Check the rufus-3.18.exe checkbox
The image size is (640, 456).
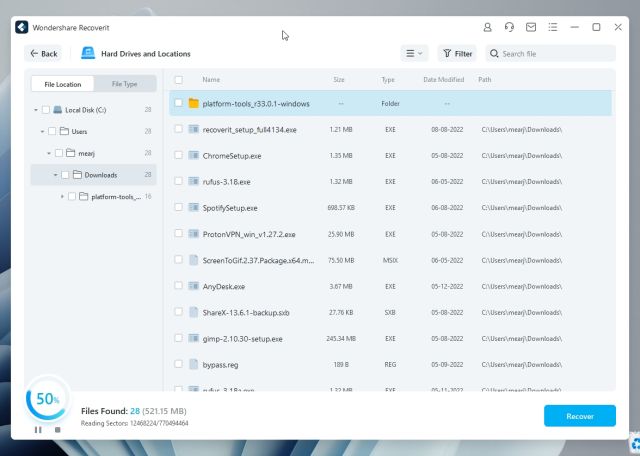point(178,181)
